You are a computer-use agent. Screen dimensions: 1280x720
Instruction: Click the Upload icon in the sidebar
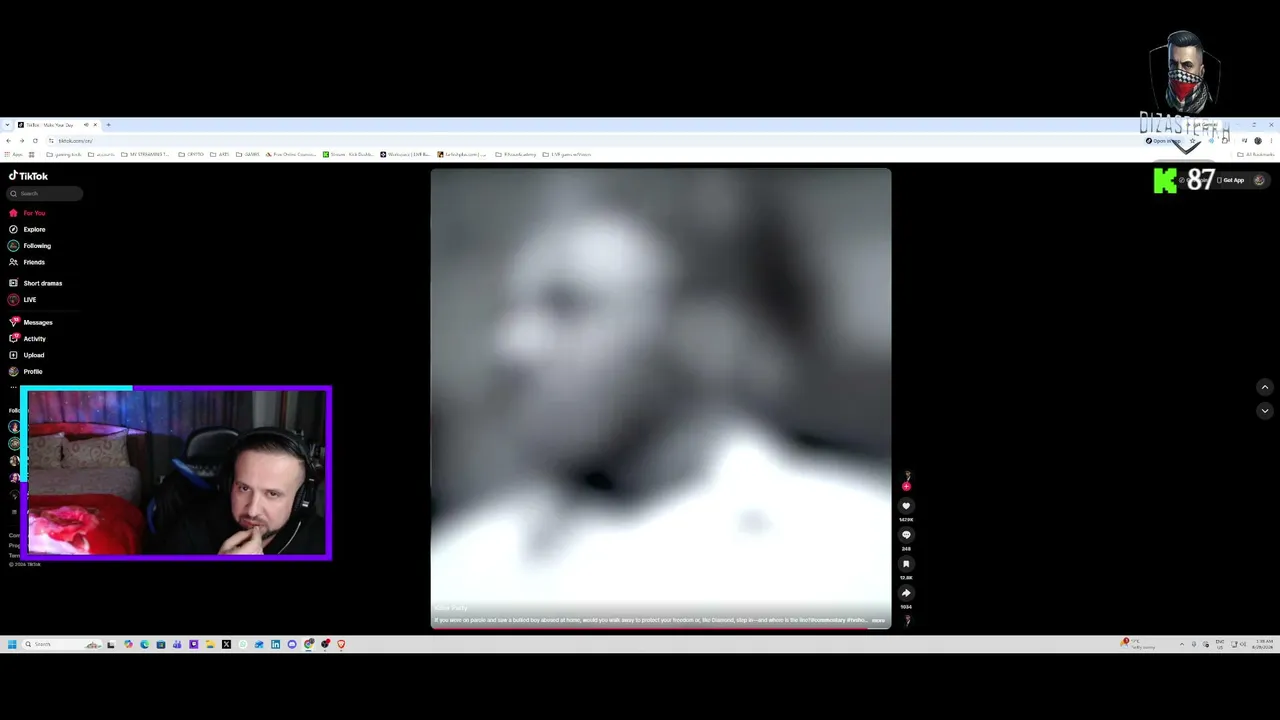pyautogui.click(x=13, y=355)
